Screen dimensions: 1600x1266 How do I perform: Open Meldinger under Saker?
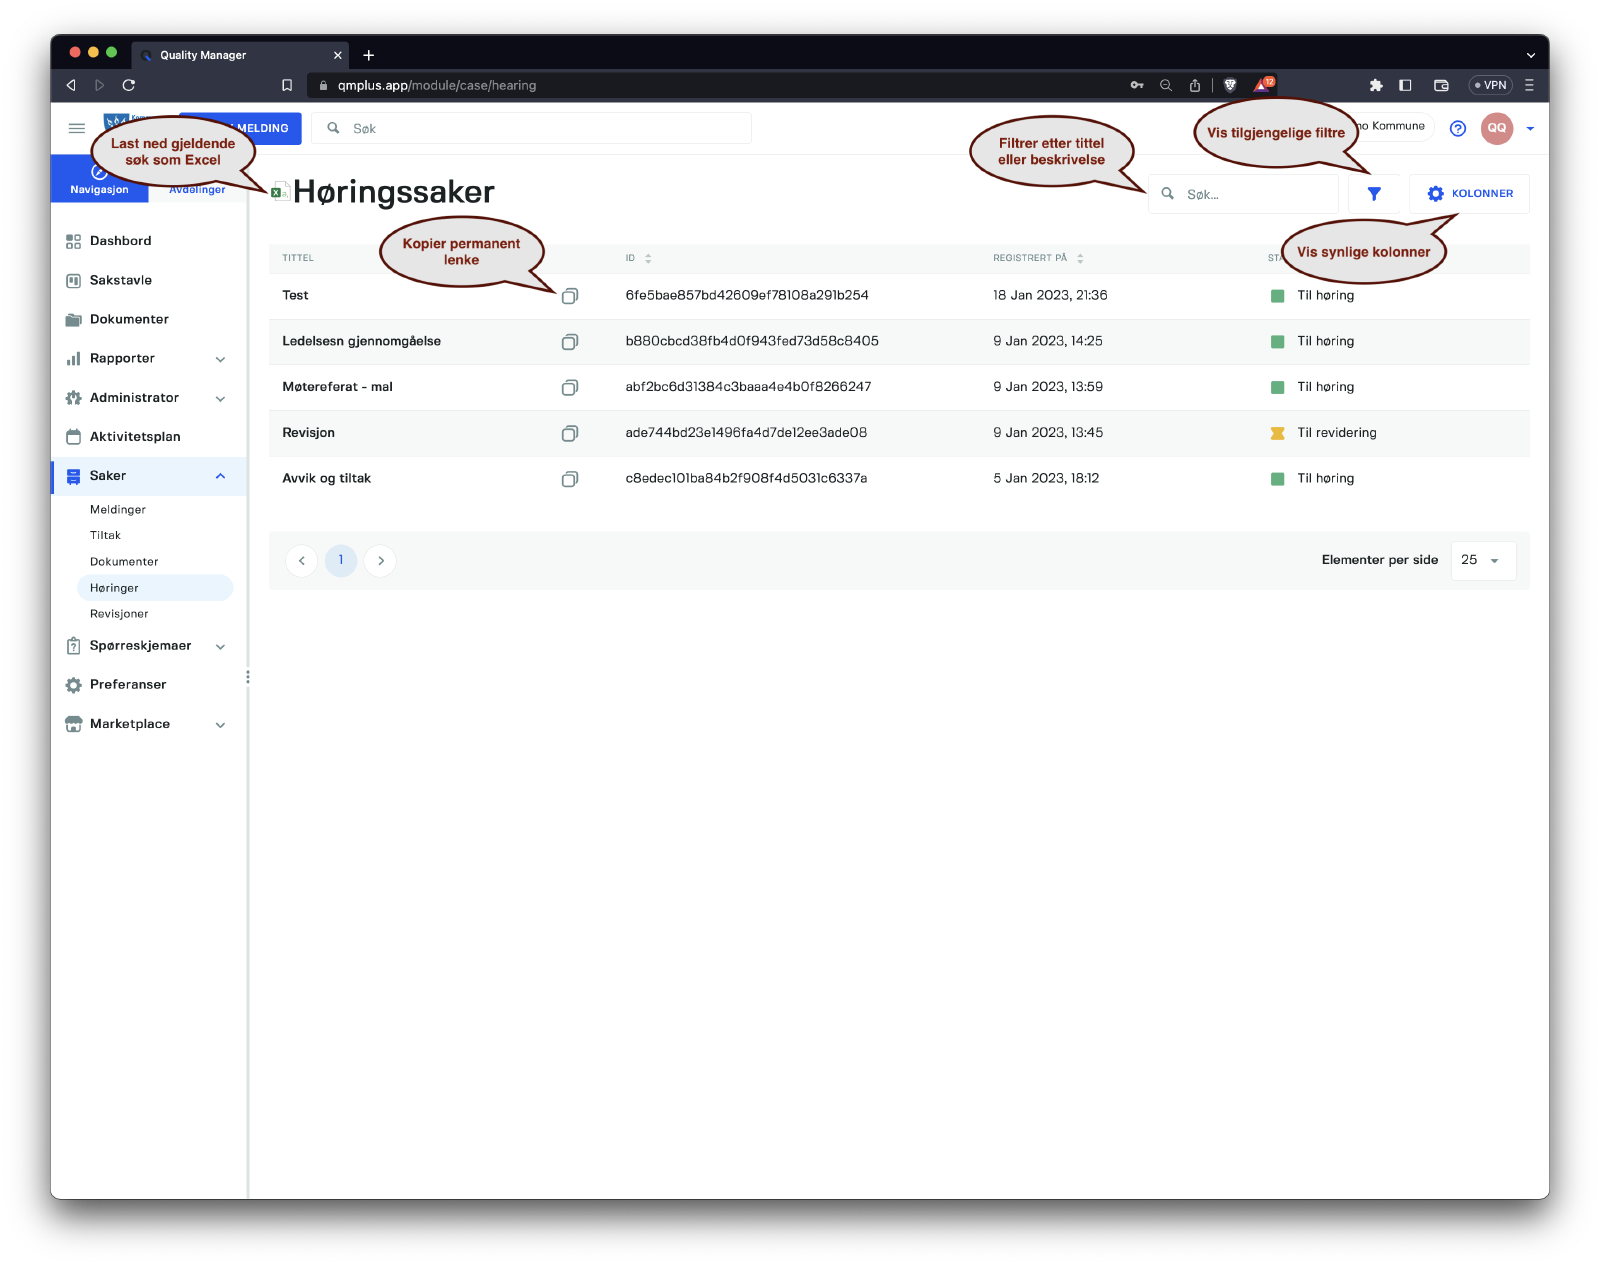click(x=118, y=510)
